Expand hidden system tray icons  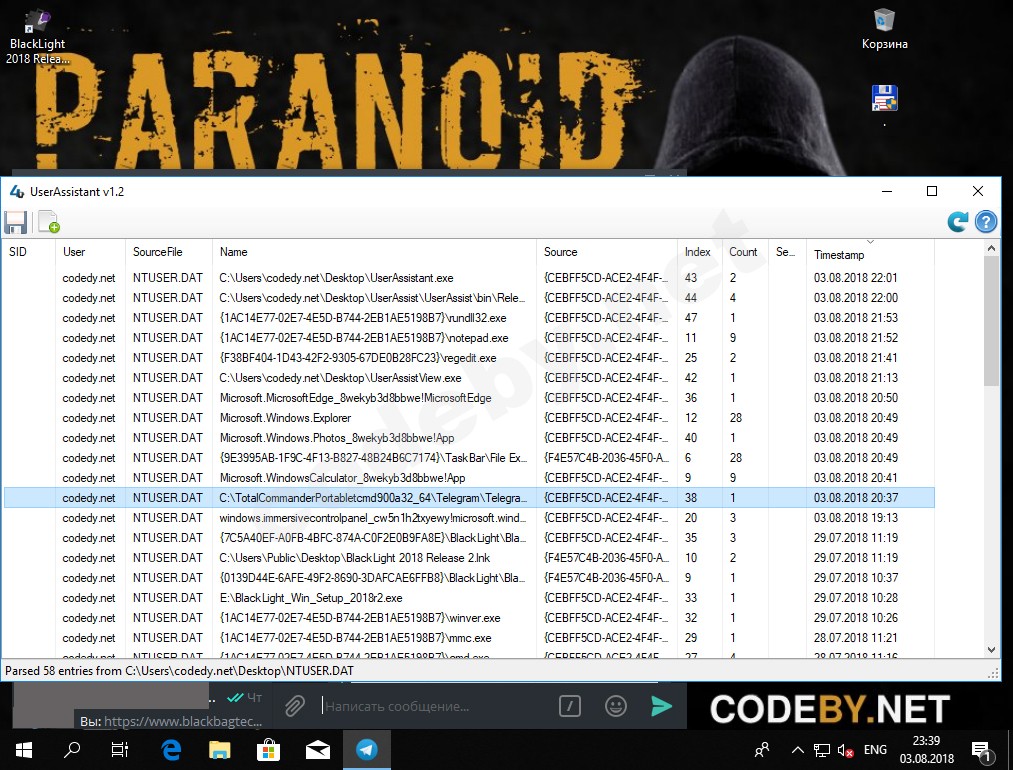[x=797, y=749]
